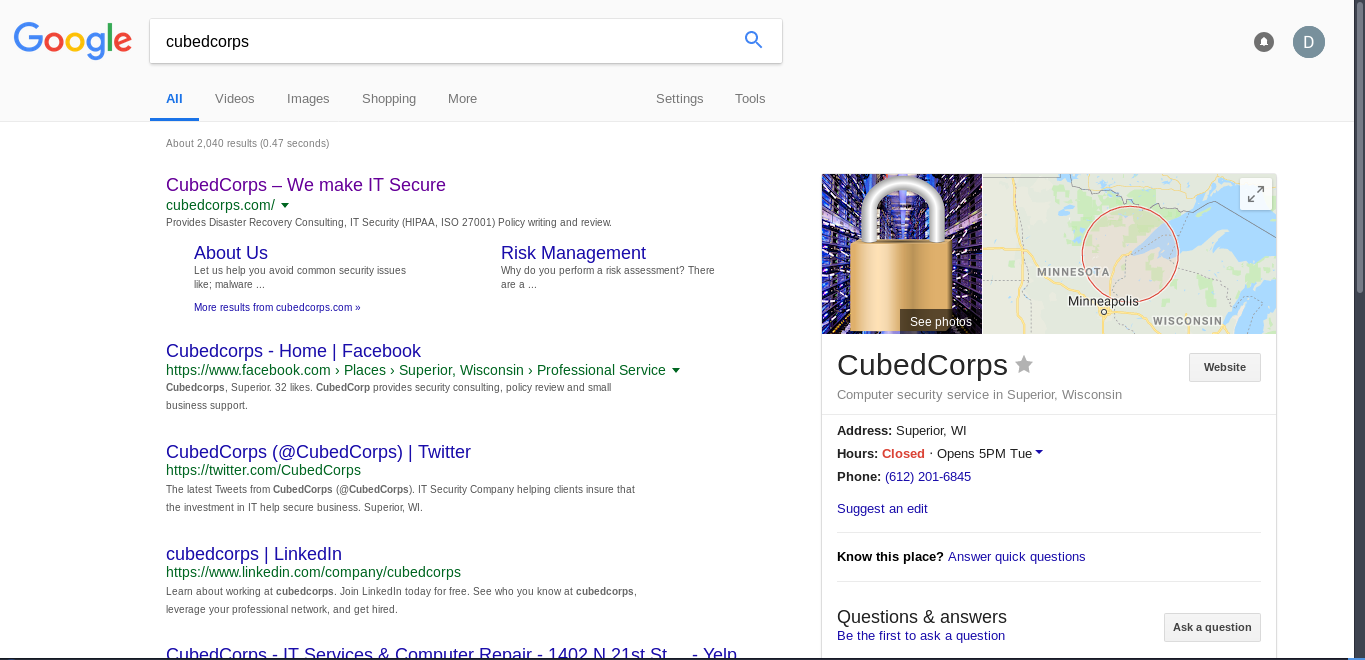Click the padlock See photos thumbnail

point(902,254)
